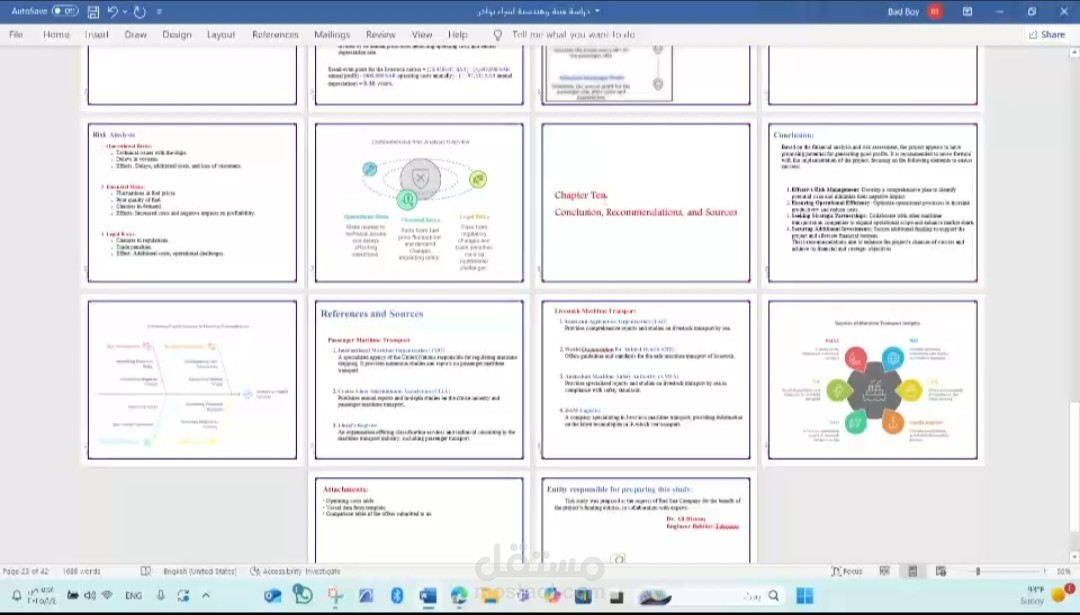The width and height of the screenshot is (1080, 615).
Task: Switch to the Mailings tab
Action: pos(332,34)
